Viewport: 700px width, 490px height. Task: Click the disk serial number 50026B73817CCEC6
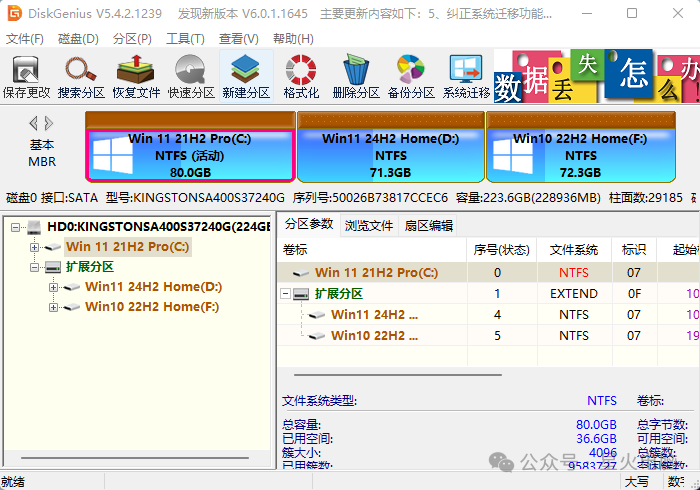coord(390,198)
